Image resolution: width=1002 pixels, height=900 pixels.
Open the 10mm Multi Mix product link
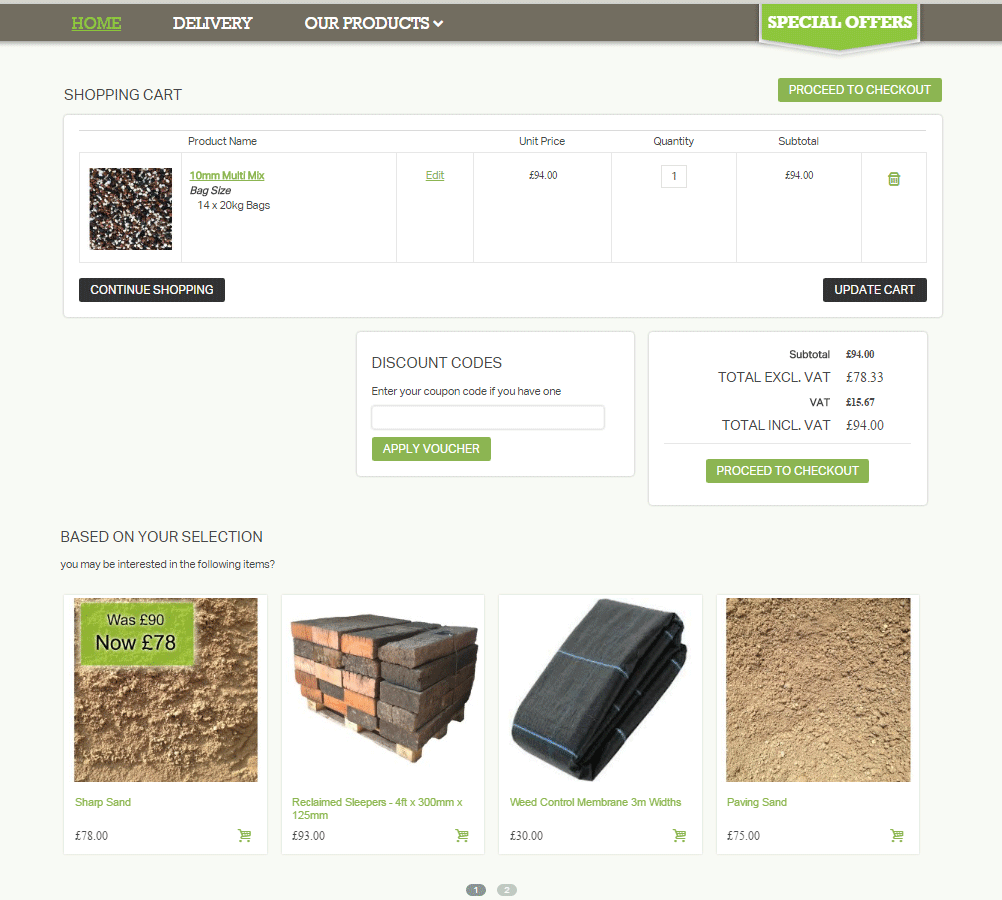(226, 174)
